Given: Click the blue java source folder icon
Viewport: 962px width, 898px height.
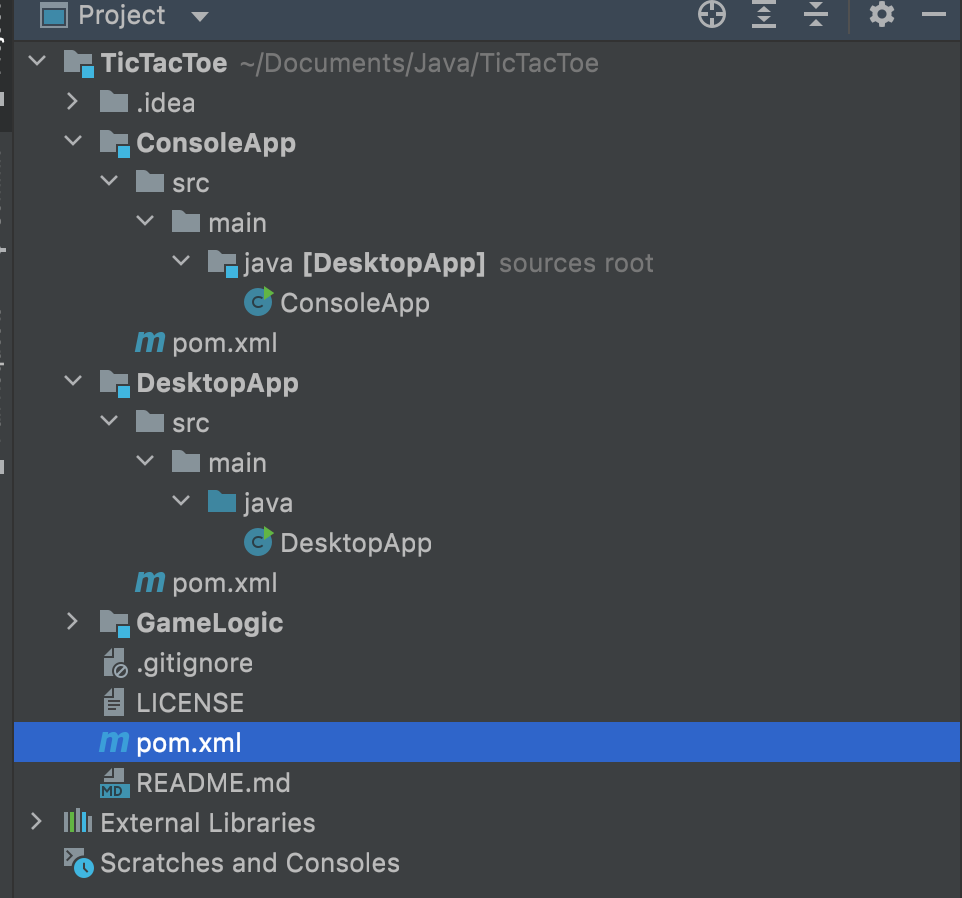Looking at the screenshot, I should [222, 501].
